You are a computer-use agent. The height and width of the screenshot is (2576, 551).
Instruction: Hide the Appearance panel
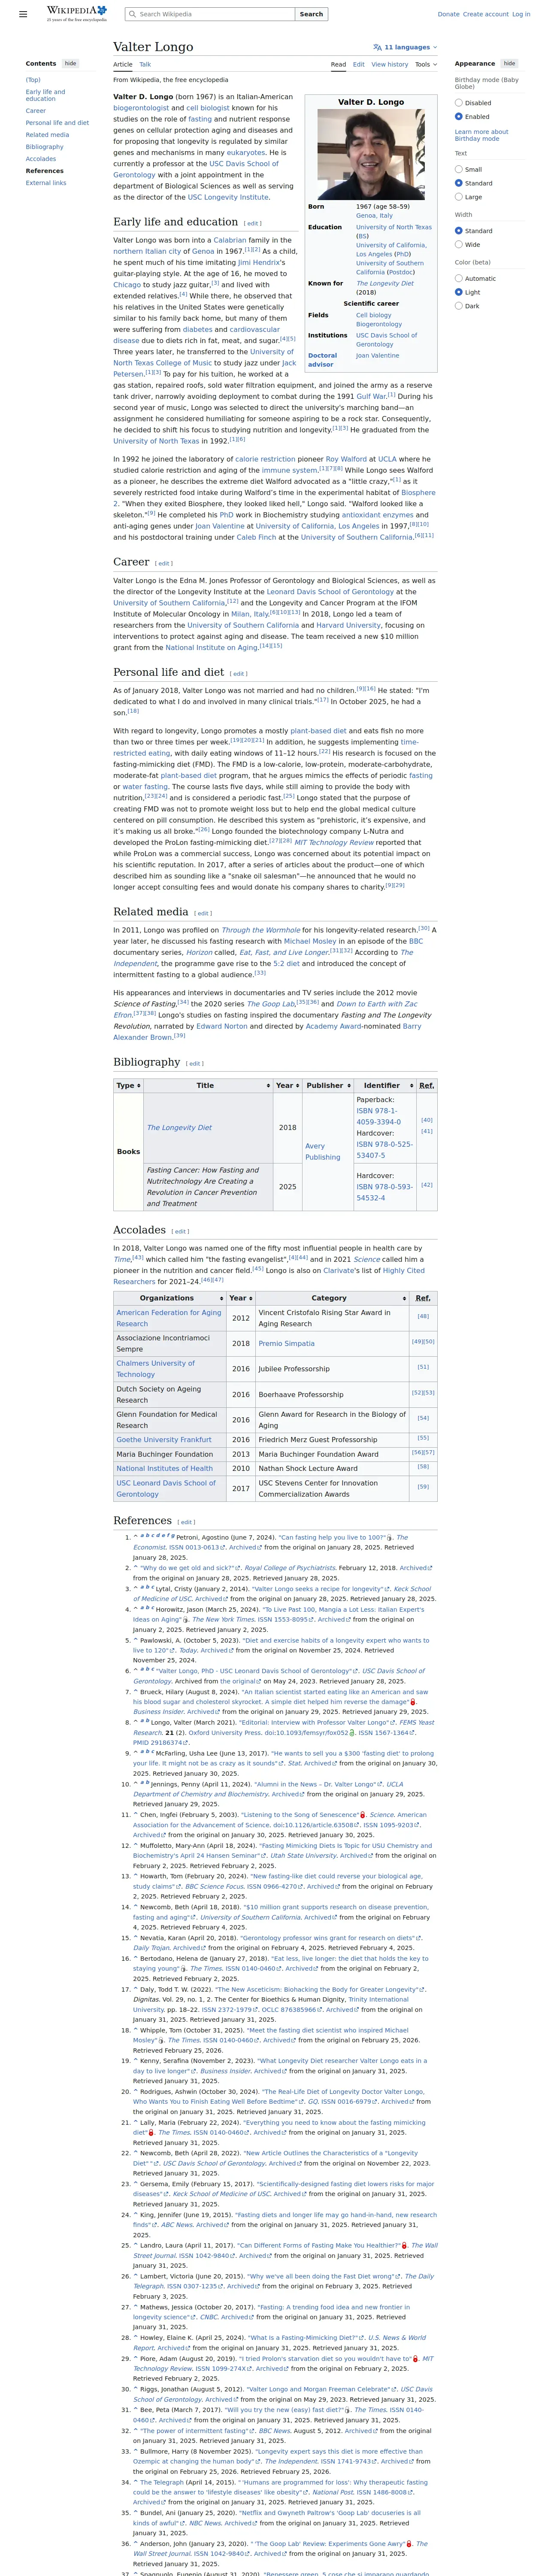(509, 63)
